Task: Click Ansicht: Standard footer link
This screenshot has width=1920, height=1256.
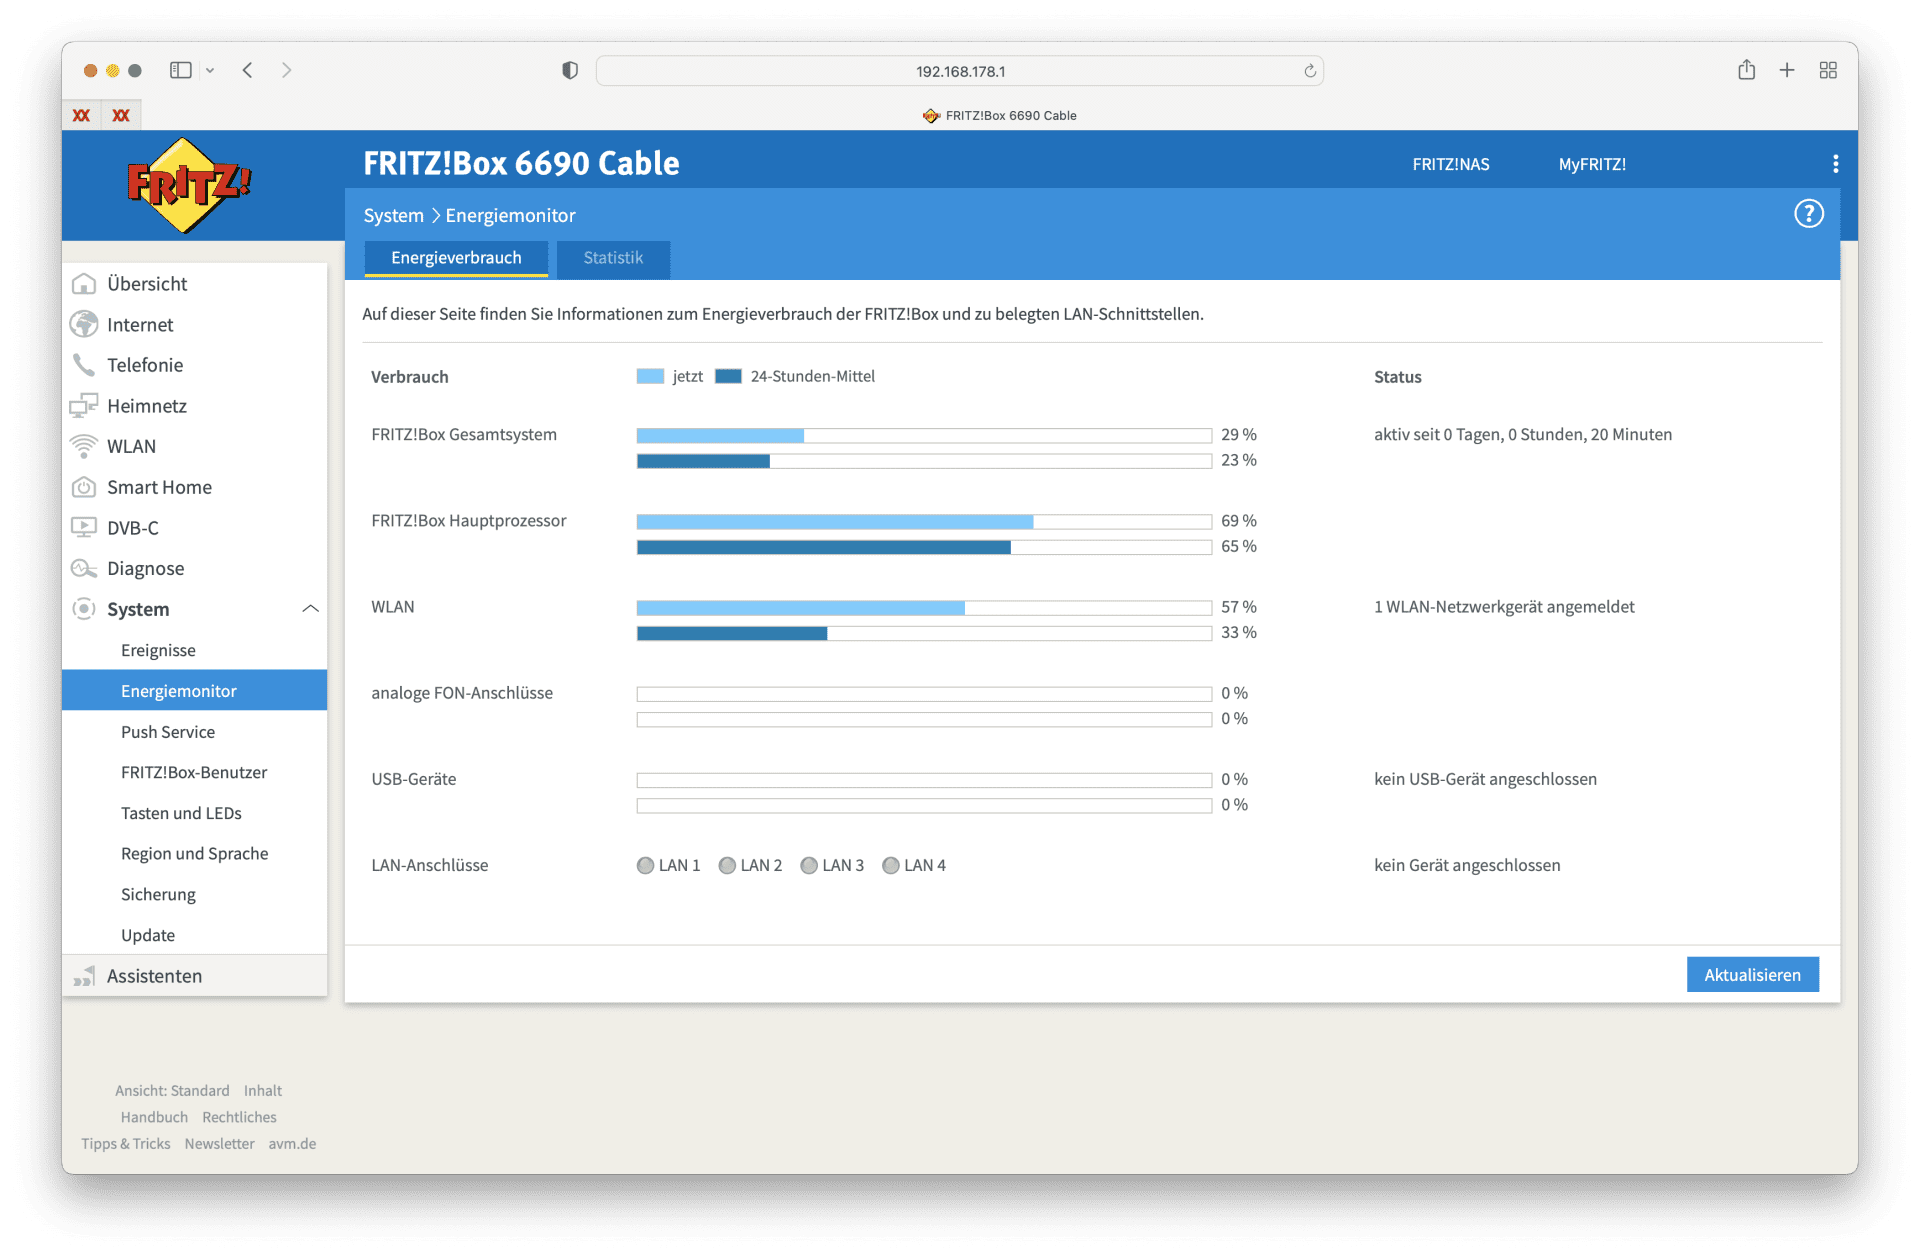Action: [x=172, y=1091]
